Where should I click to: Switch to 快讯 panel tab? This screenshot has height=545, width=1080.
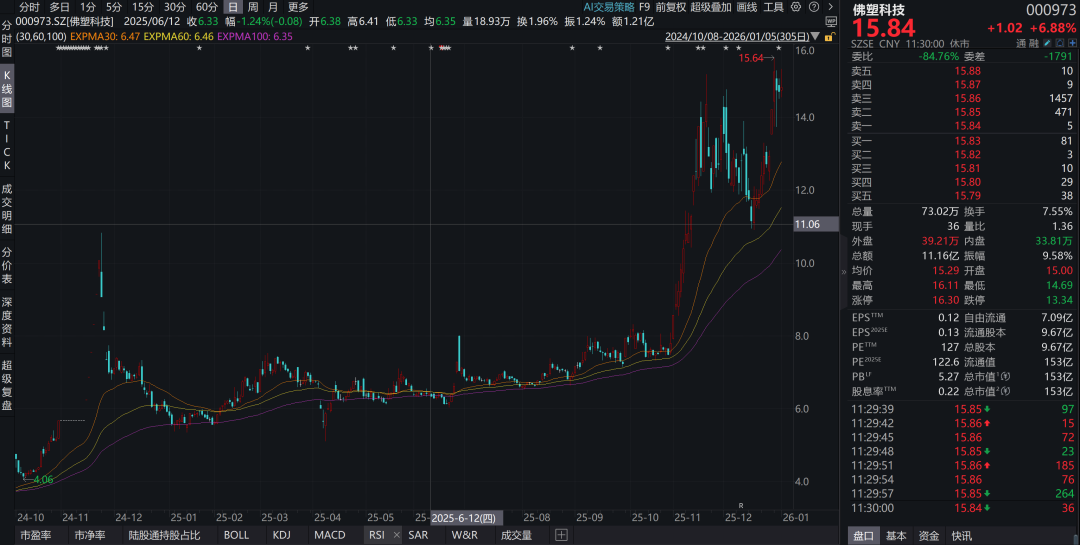click(x=962, y=535)
